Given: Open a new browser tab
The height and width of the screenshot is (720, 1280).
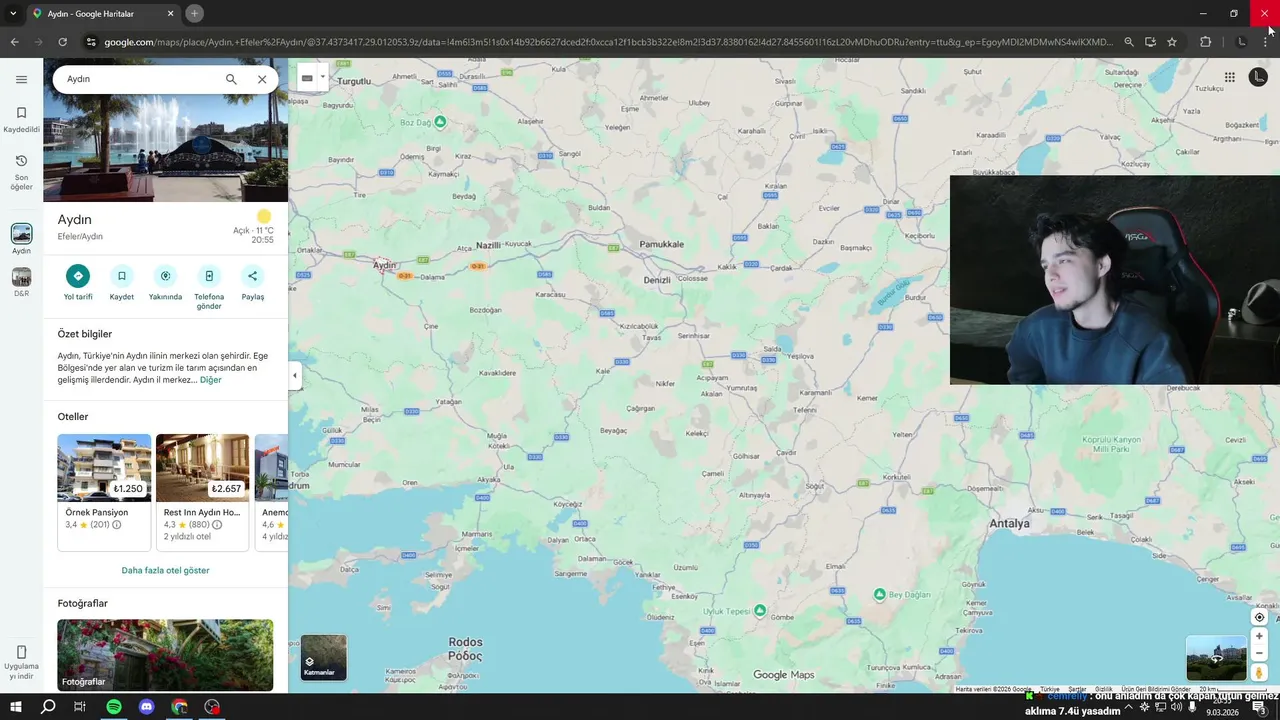Looking at the screenshot, I should click(194, 13).
